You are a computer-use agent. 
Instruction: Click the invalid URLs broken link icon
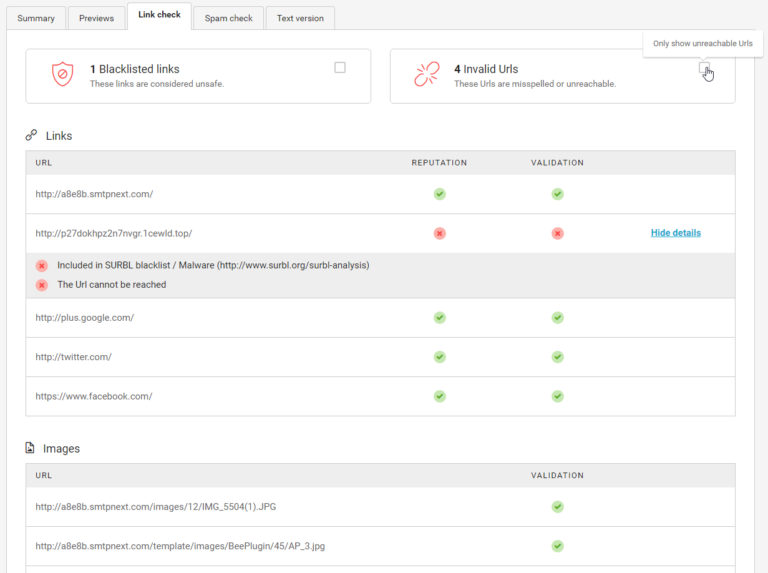427,75
